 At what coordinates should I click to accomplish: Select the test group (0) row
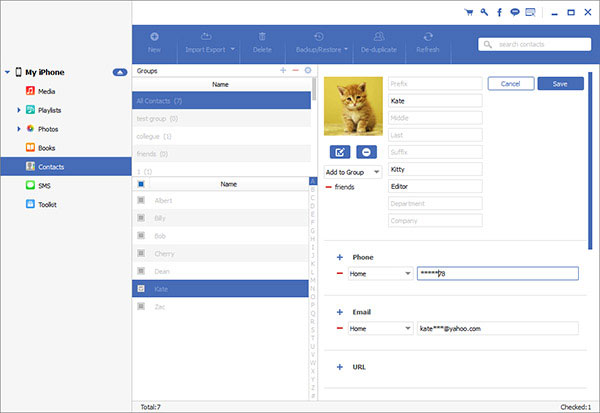222,119
